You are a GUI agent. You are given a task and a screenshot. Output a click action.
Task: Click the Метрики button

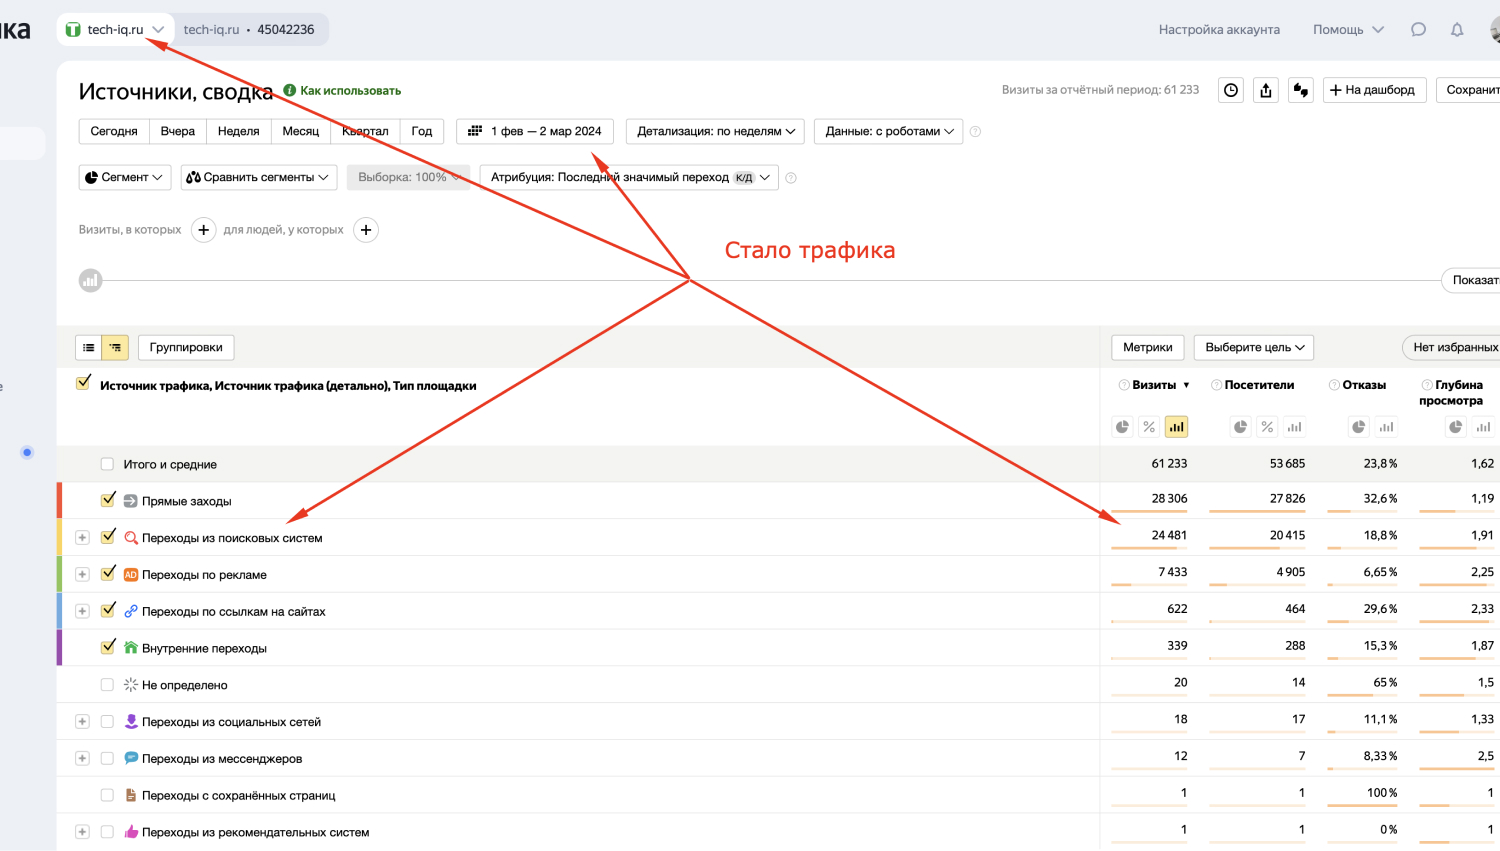1147,347
